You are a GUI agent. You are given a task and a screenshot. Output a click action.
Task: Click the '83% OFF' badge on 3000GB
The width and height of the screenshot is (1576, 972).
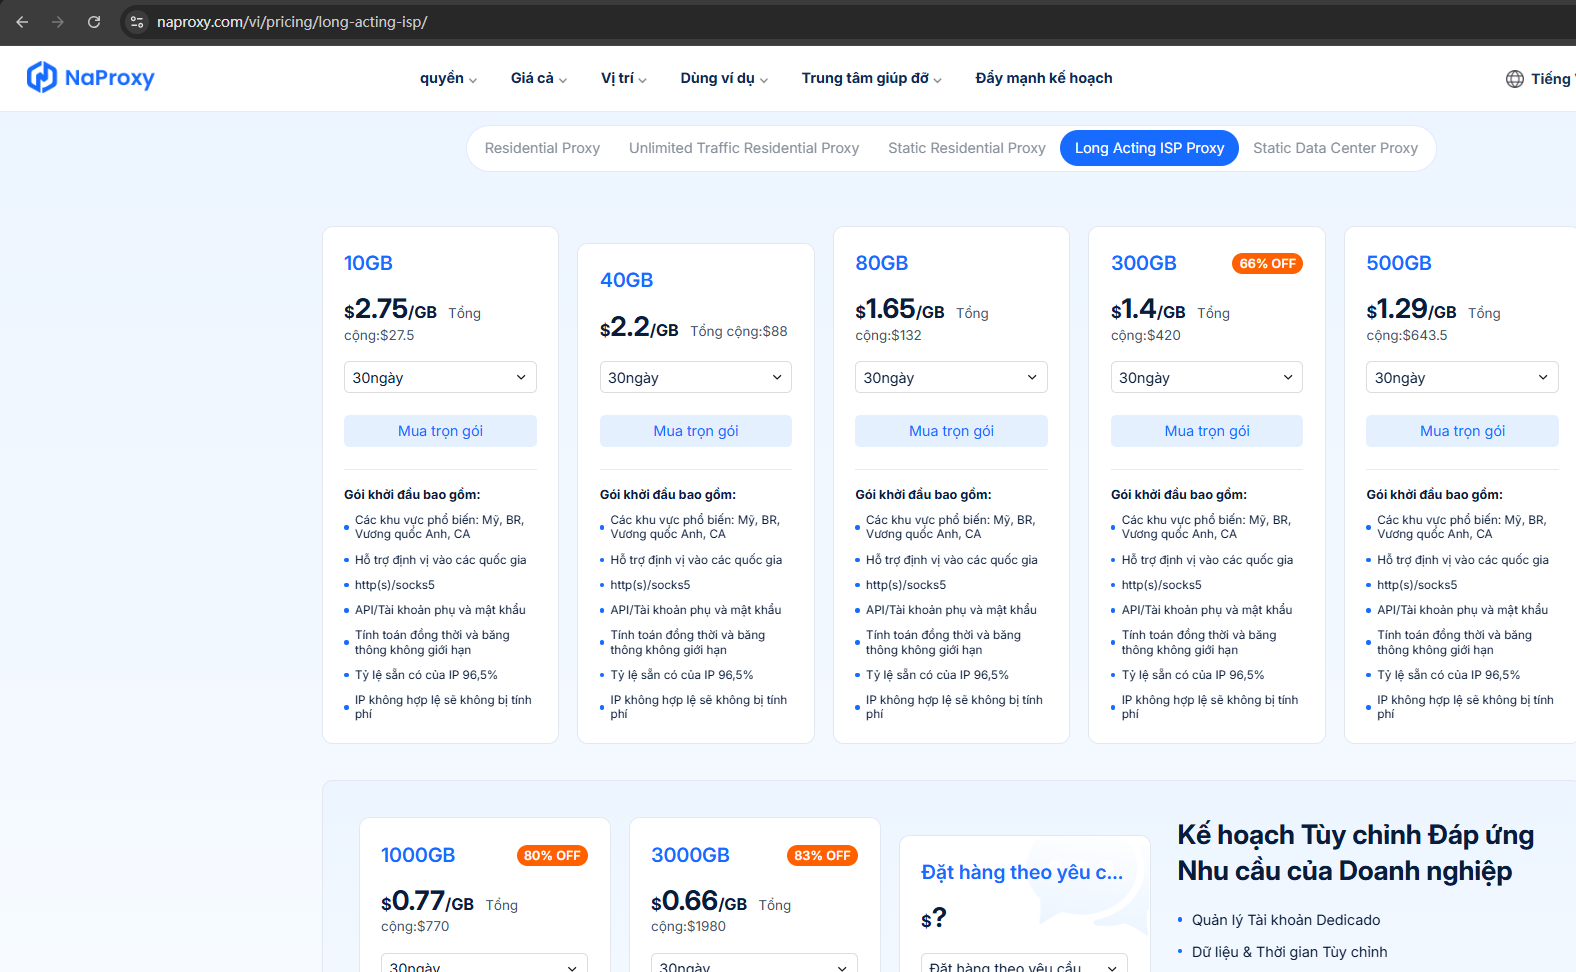(x=822, y=856)
